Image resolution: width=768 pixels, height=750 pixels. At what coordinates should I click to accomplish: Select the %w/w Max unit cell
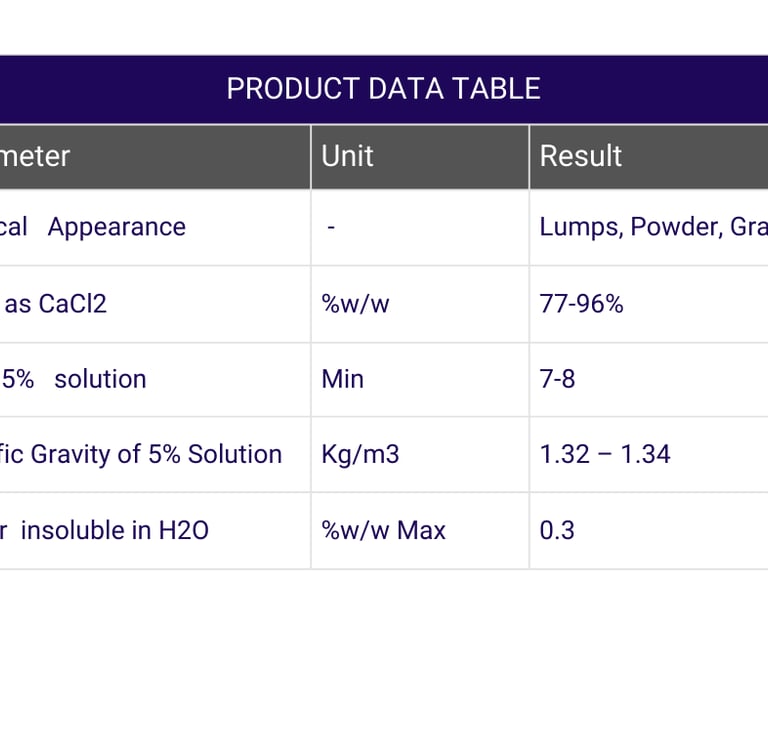point(383,530)
